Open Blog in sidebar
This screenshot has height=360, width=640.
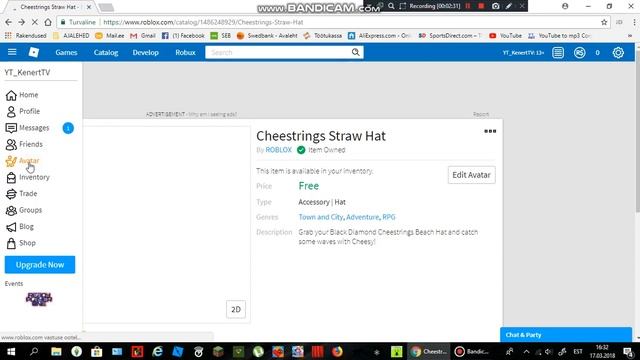[x=20, y=227]
